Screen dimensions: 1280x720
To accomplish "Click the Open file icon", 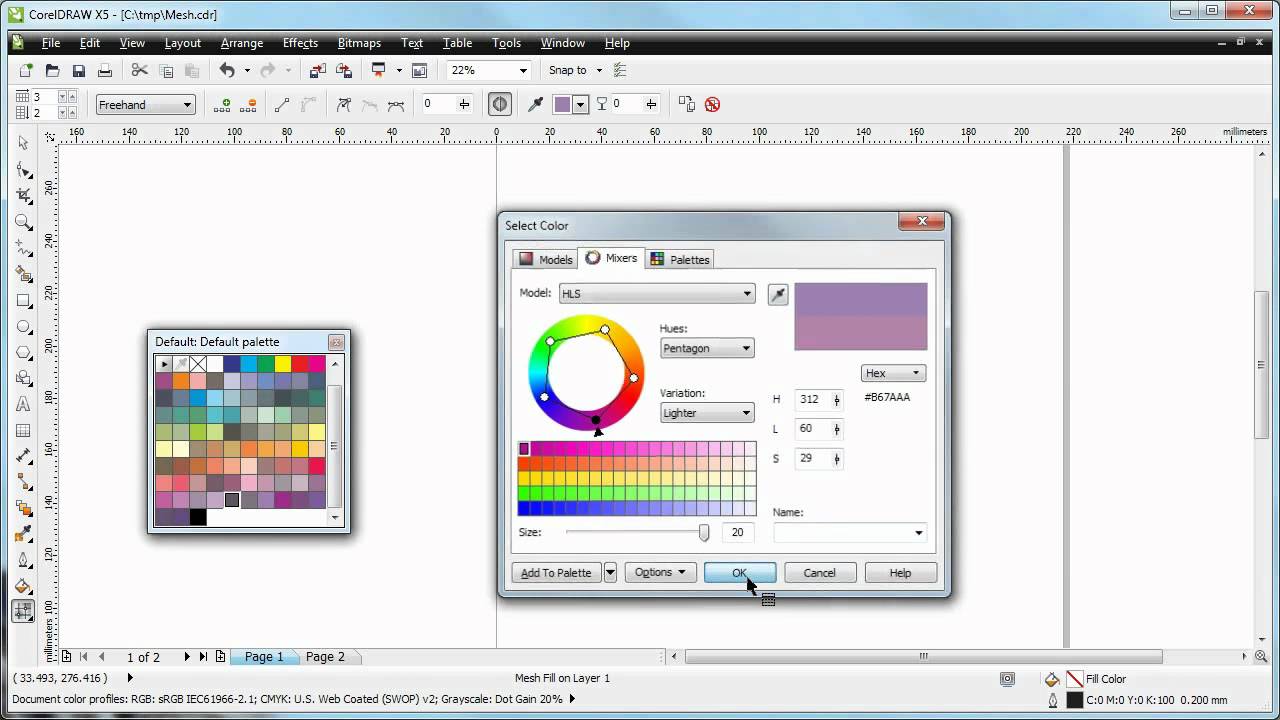I will coord(52,70).
